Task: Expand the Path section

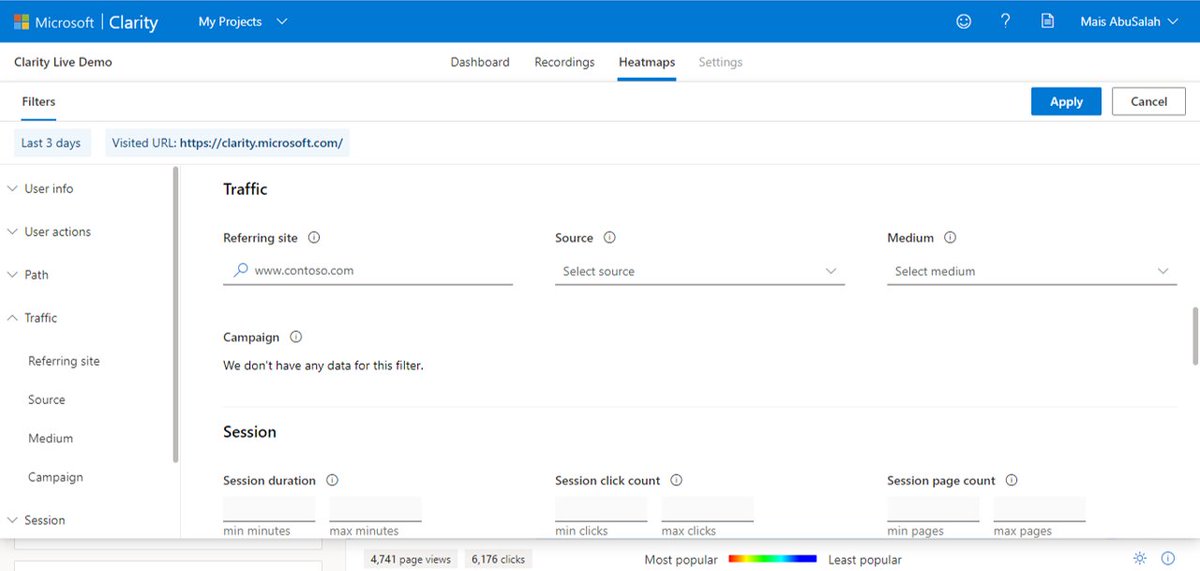Action: 28,274
